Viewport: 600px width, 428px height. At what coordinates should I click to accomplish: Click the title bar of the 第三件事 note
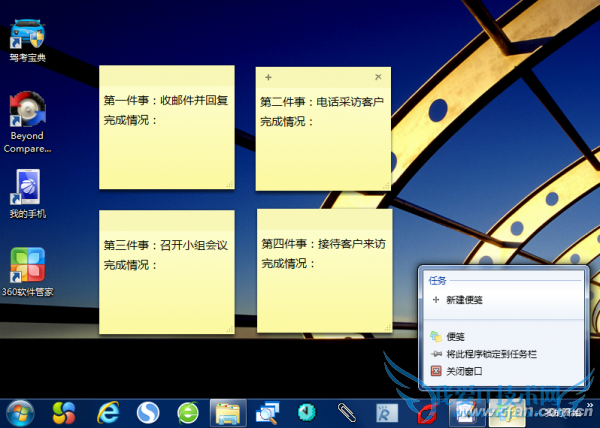pyautogui.click(x=167, y=220)
